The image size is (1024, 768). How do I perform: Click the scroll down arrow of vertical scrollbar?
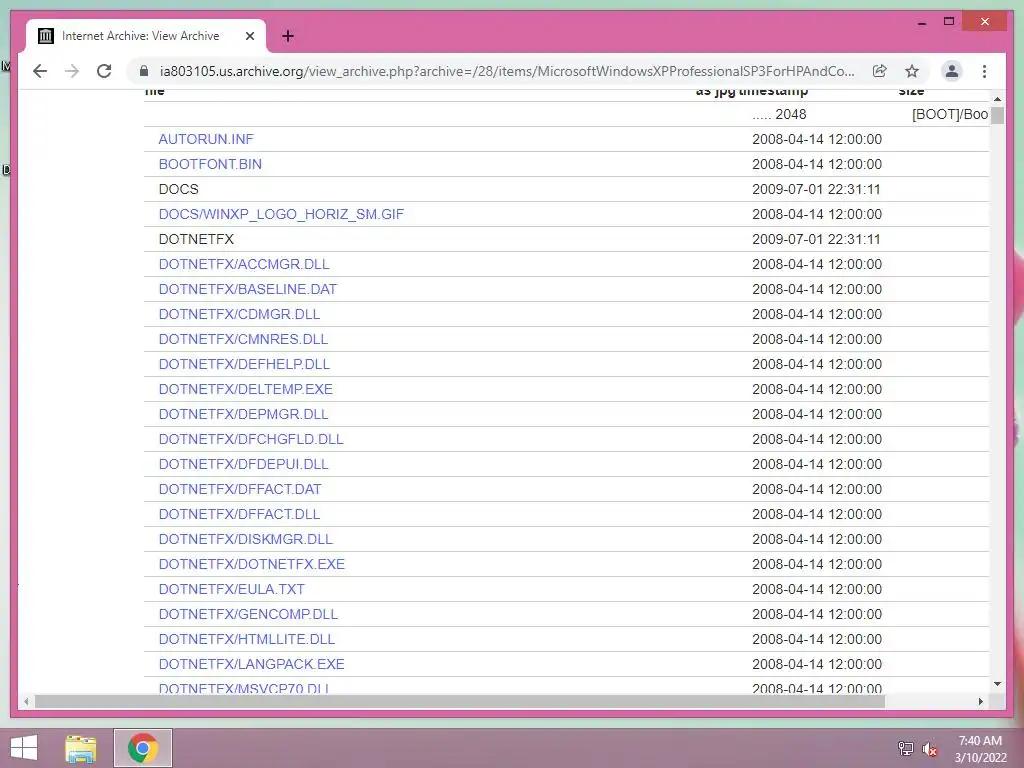[x=997, y=684]
